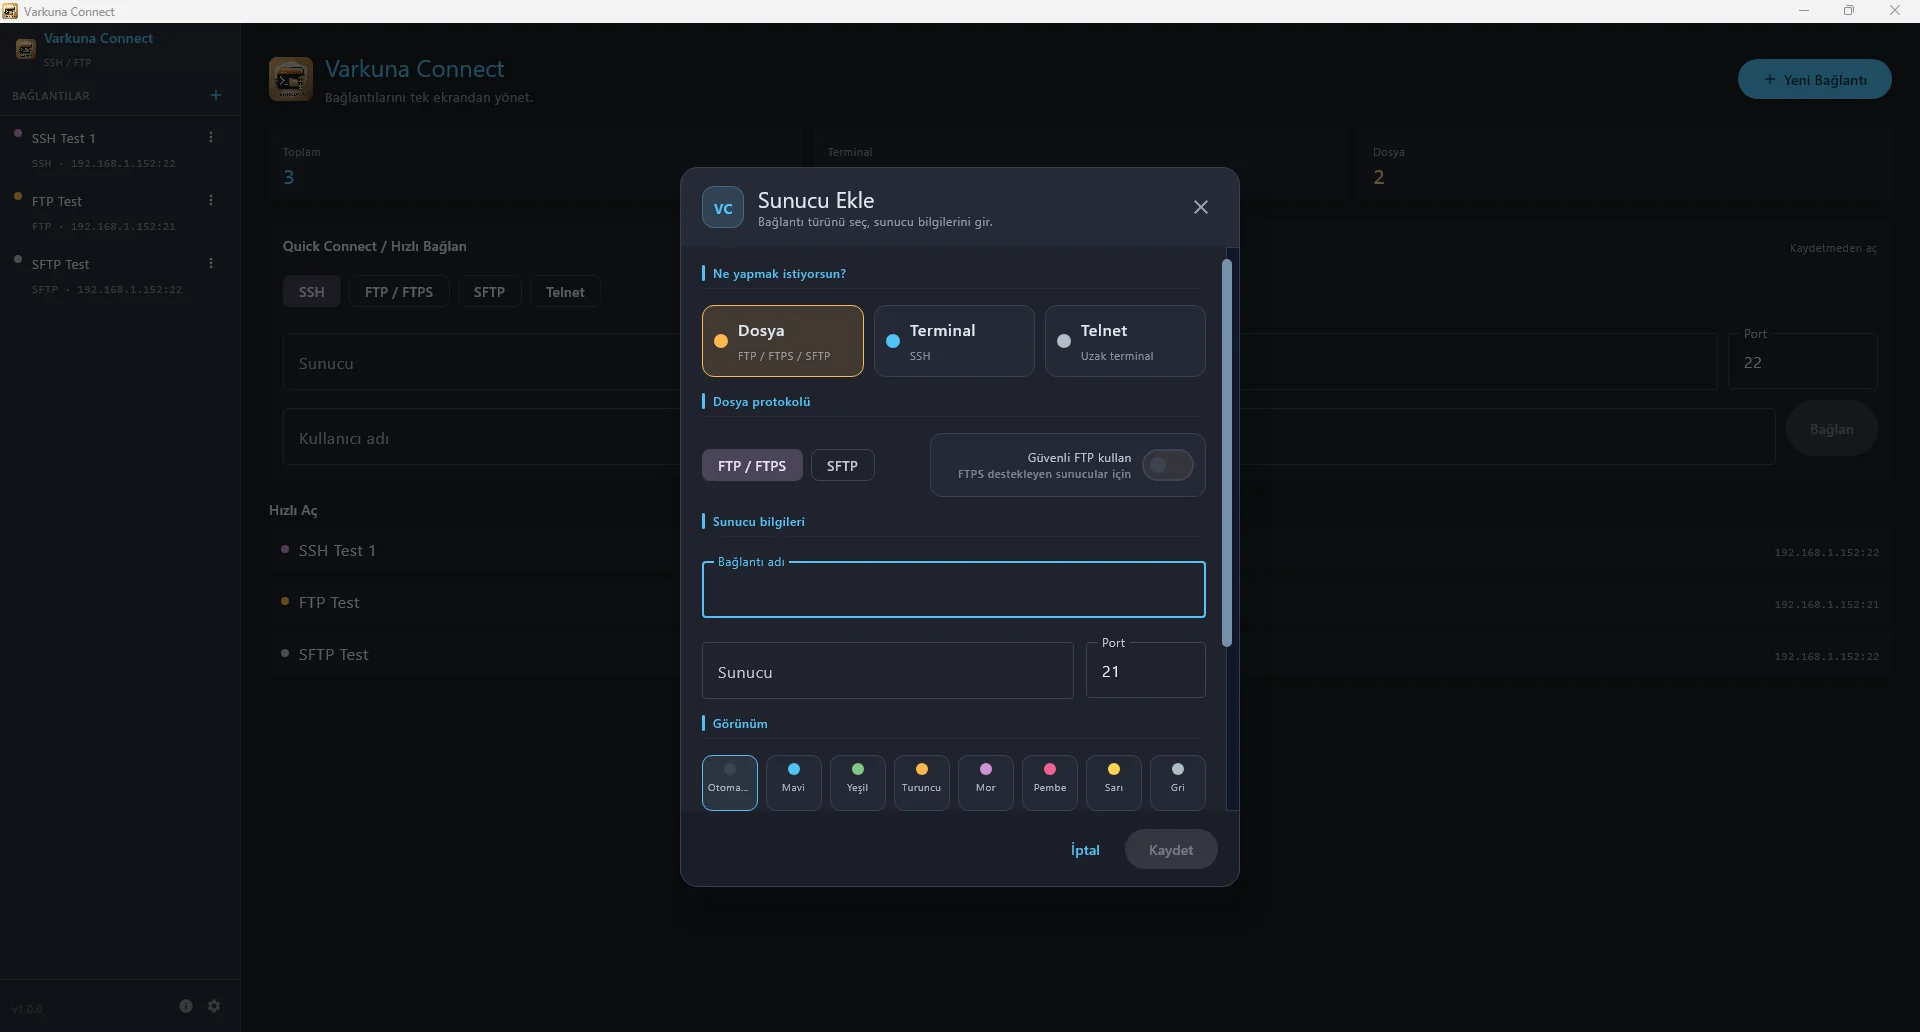Viewport: 1920px width, 1032px height.
Task: Select Mavi color swatch
Action: pyautogui.click(x=793, y=782)
